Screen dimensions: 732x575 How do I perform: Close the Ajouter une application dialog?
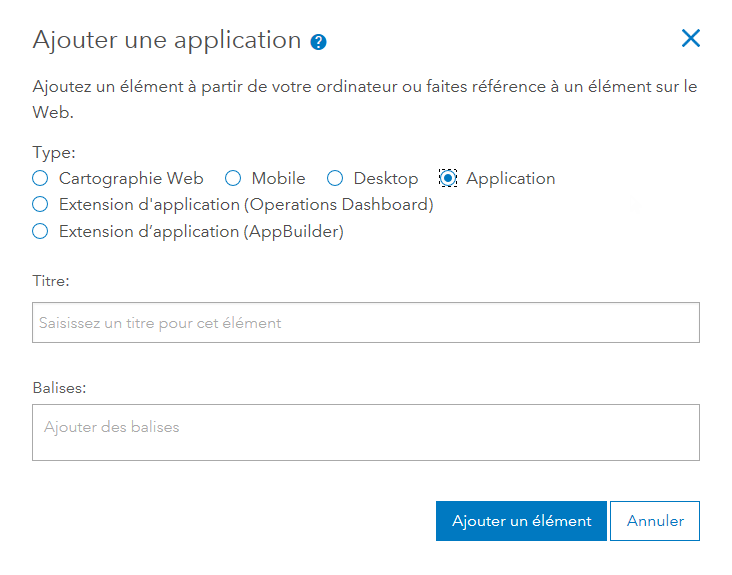pos(690,39)
